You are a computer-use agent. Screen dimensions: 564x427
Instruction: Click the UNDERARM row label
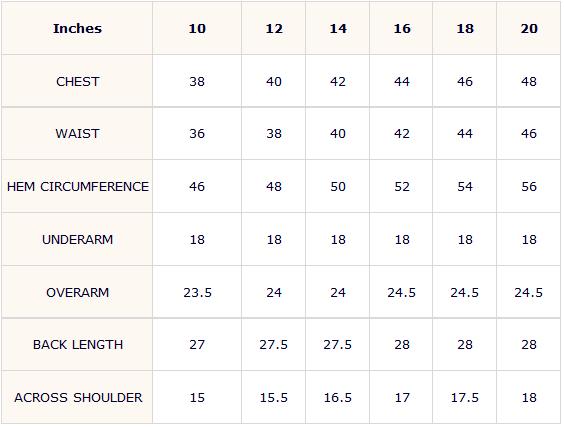pos(77,240)
